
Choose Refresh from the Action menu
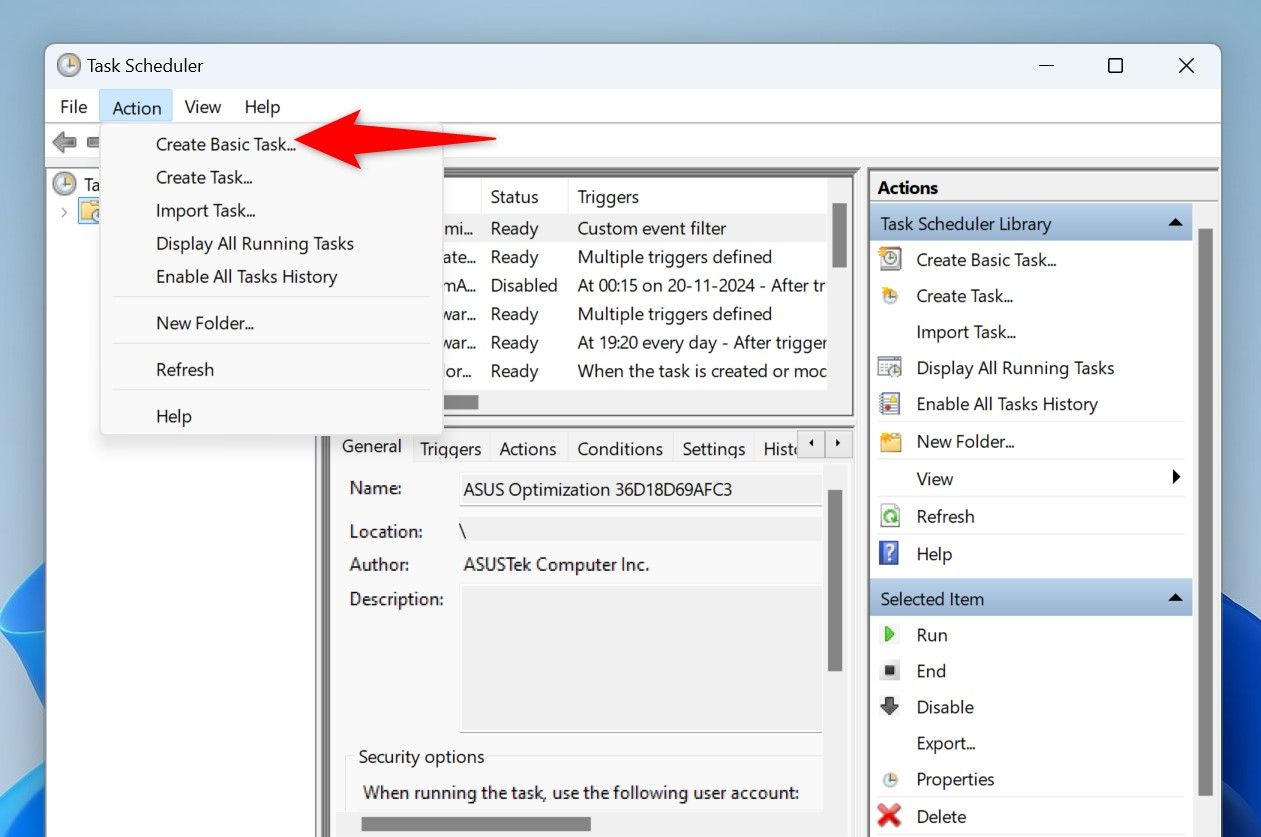pyautogui.click(x=185, y=369)
